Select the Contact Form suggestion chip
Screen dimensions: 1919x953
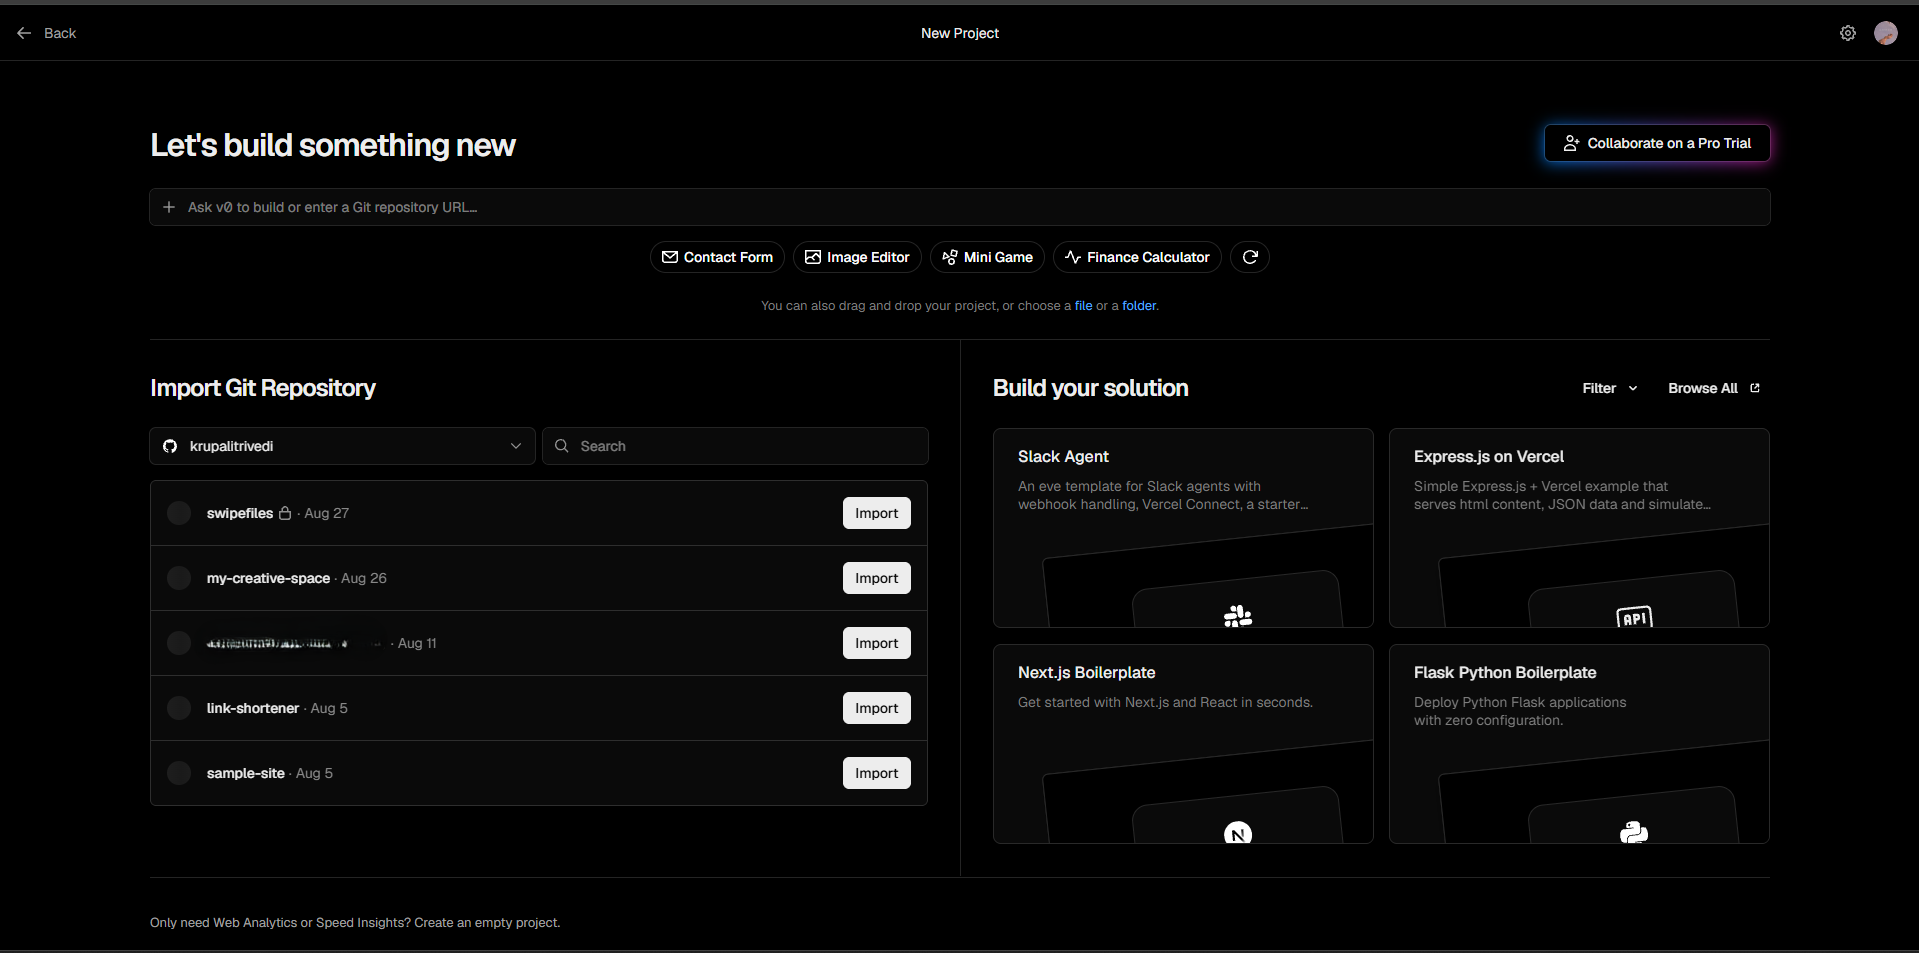tap(717, 257)
